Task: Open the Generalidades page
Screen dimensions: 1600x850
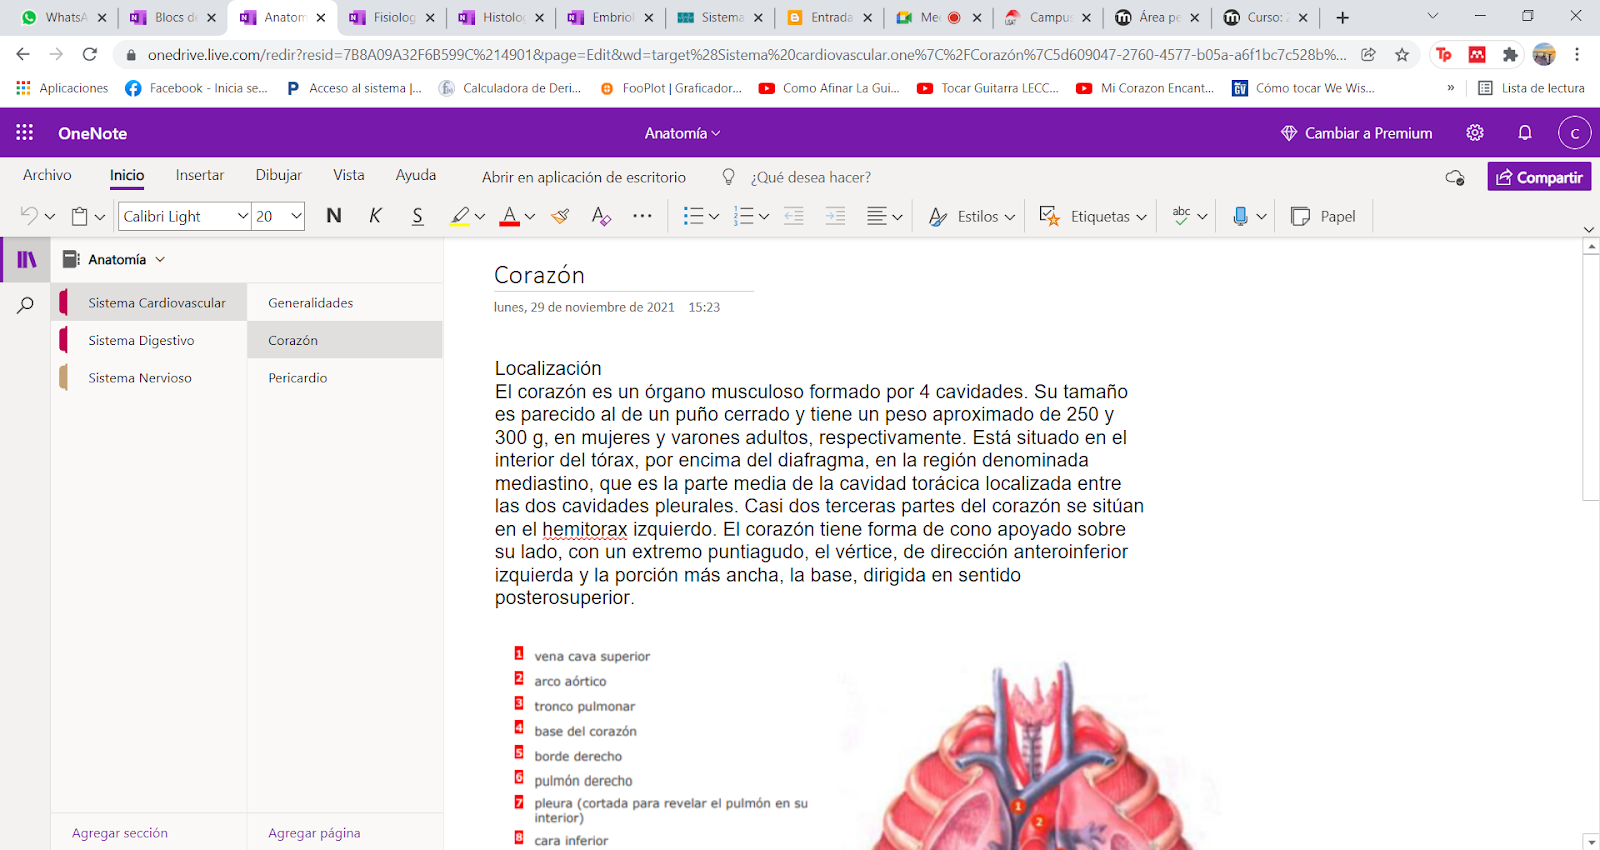Action: coord(345,302)
